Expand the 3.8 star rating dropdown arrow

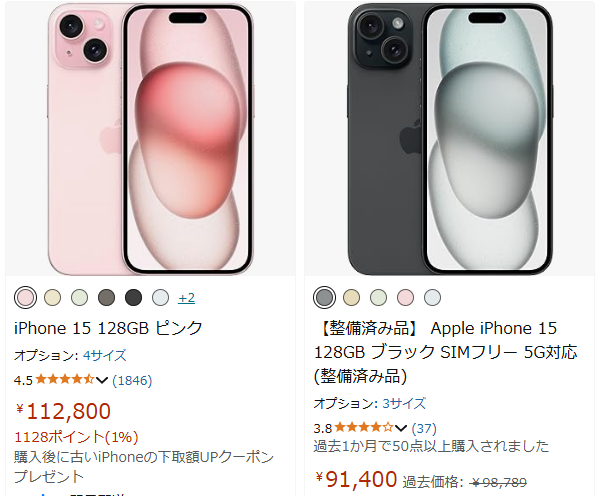point(401,428)
